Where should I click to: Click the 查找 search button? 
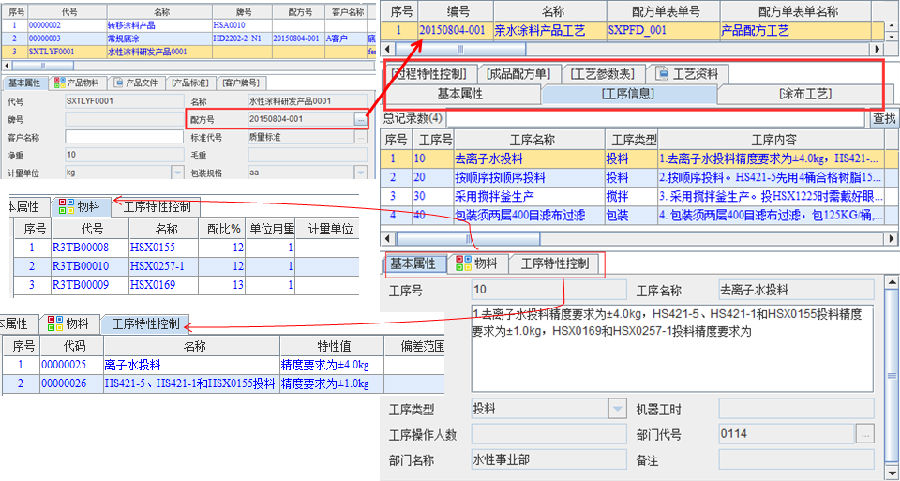coord(884,118)
